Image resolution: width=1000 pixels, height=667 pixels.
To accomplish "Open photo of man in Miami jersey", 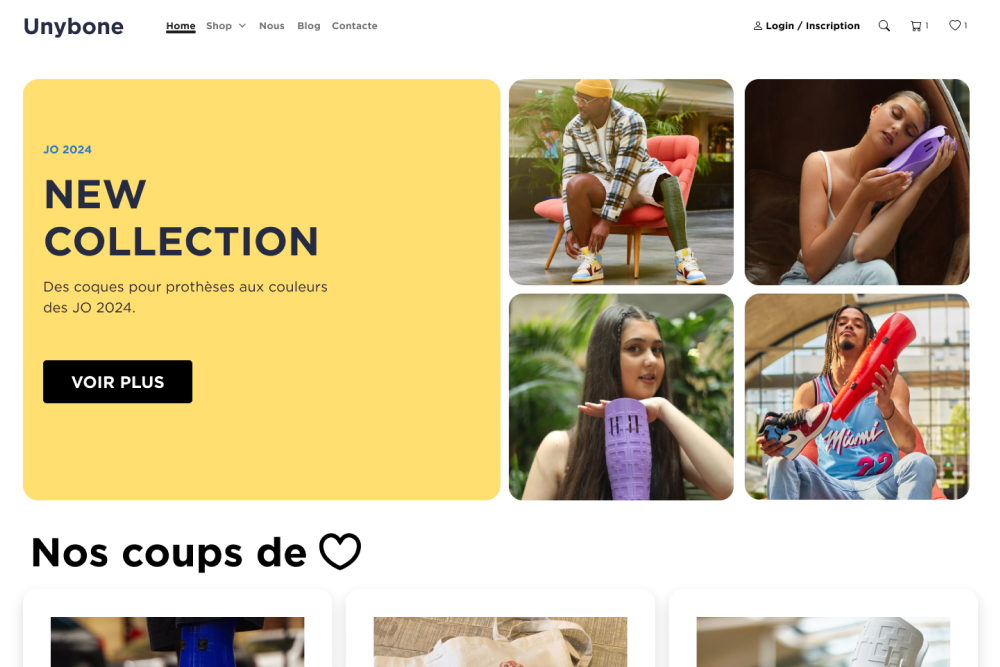I will (x=857, y=397).
